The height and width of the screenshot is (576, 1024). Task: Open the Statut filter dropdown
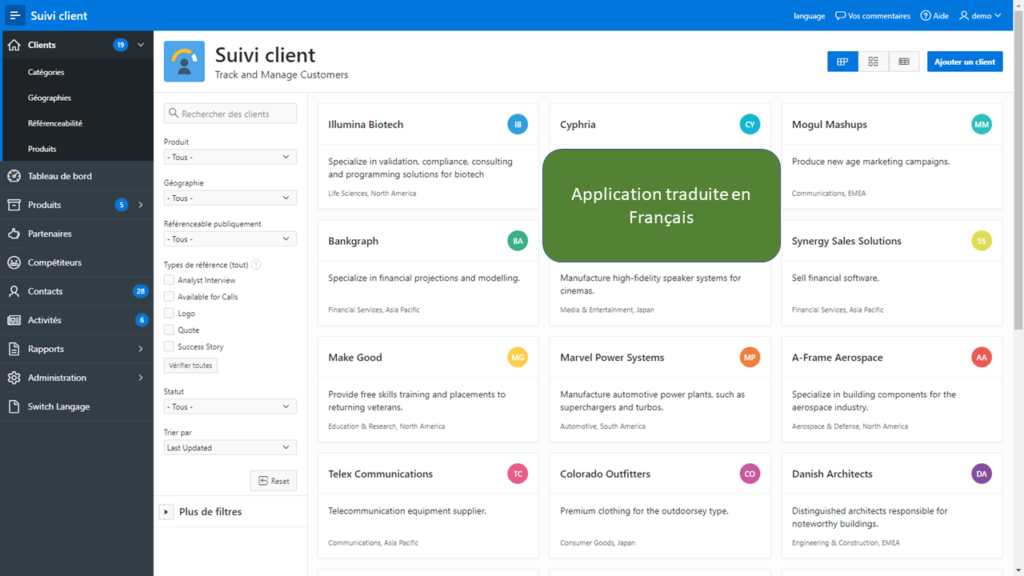(230, 406)
